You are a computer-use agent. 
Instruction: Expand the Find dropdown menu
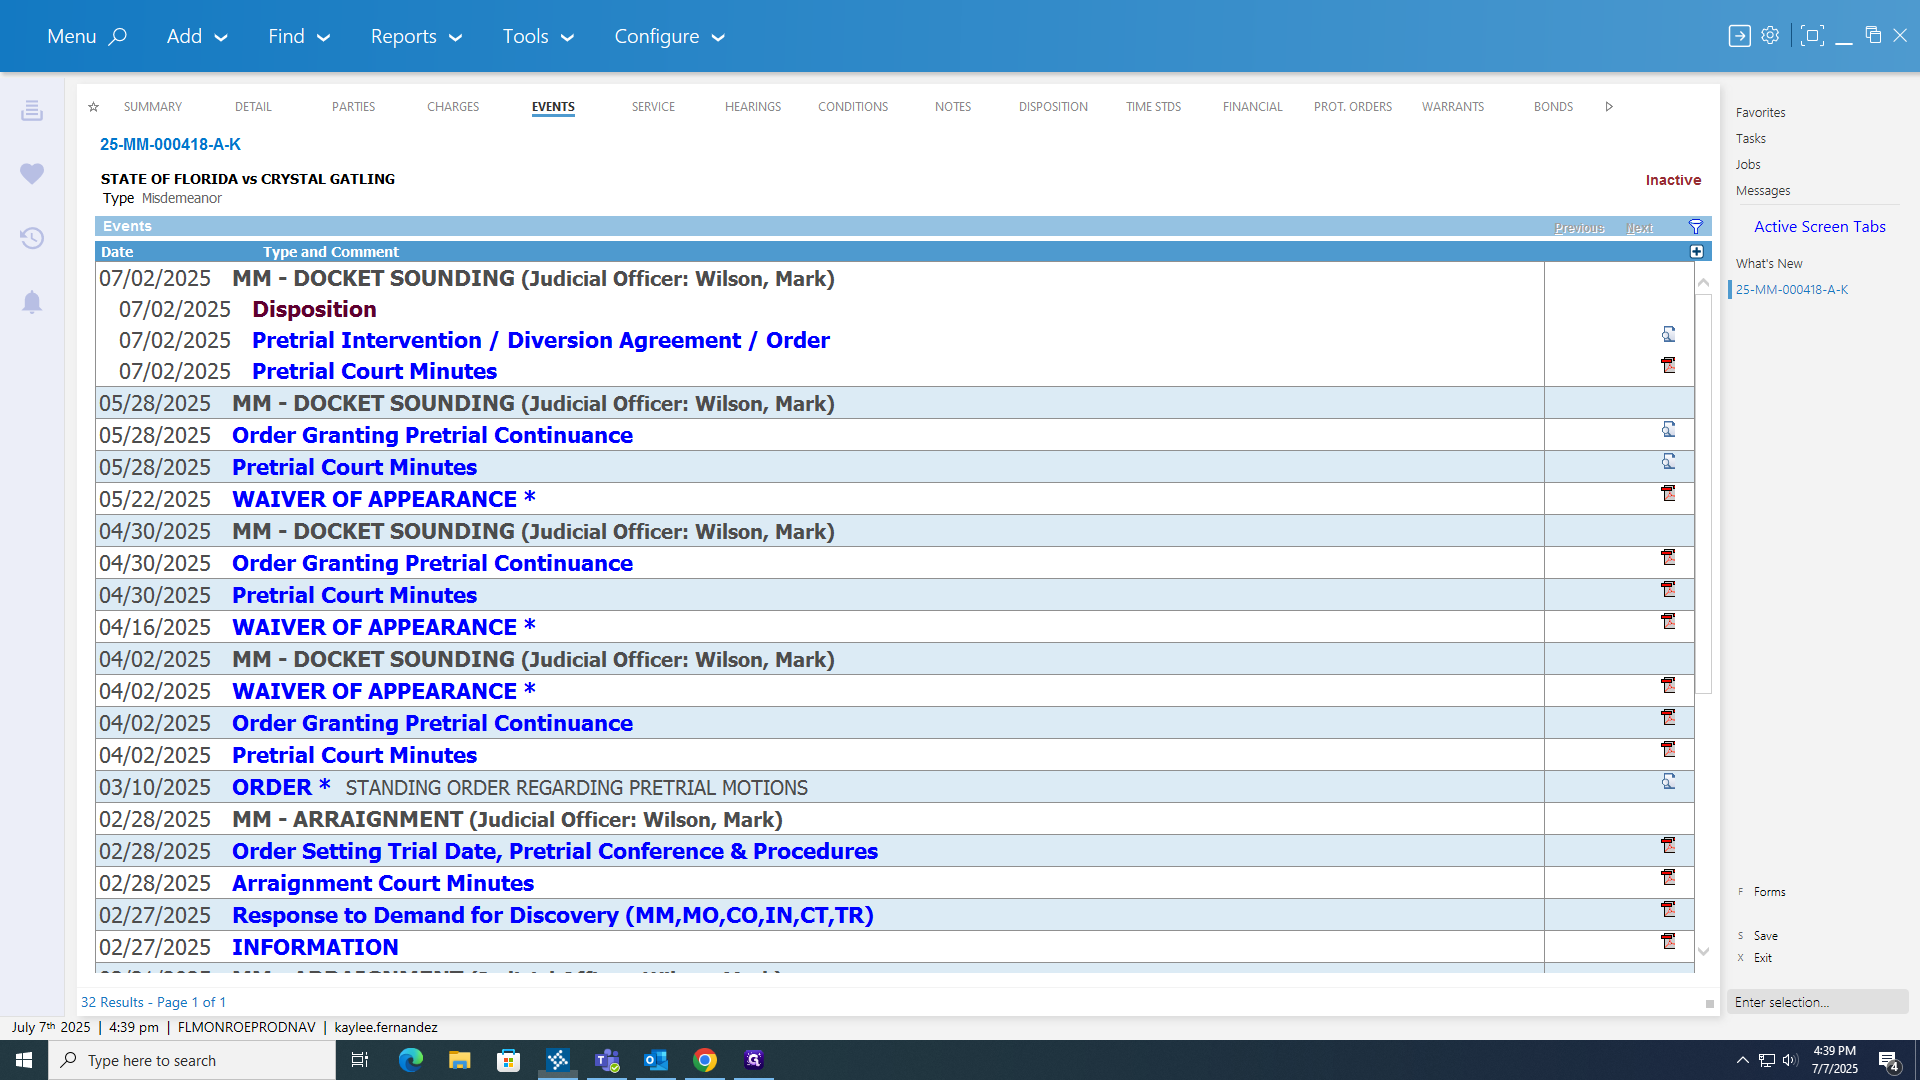tap(298, 36)
